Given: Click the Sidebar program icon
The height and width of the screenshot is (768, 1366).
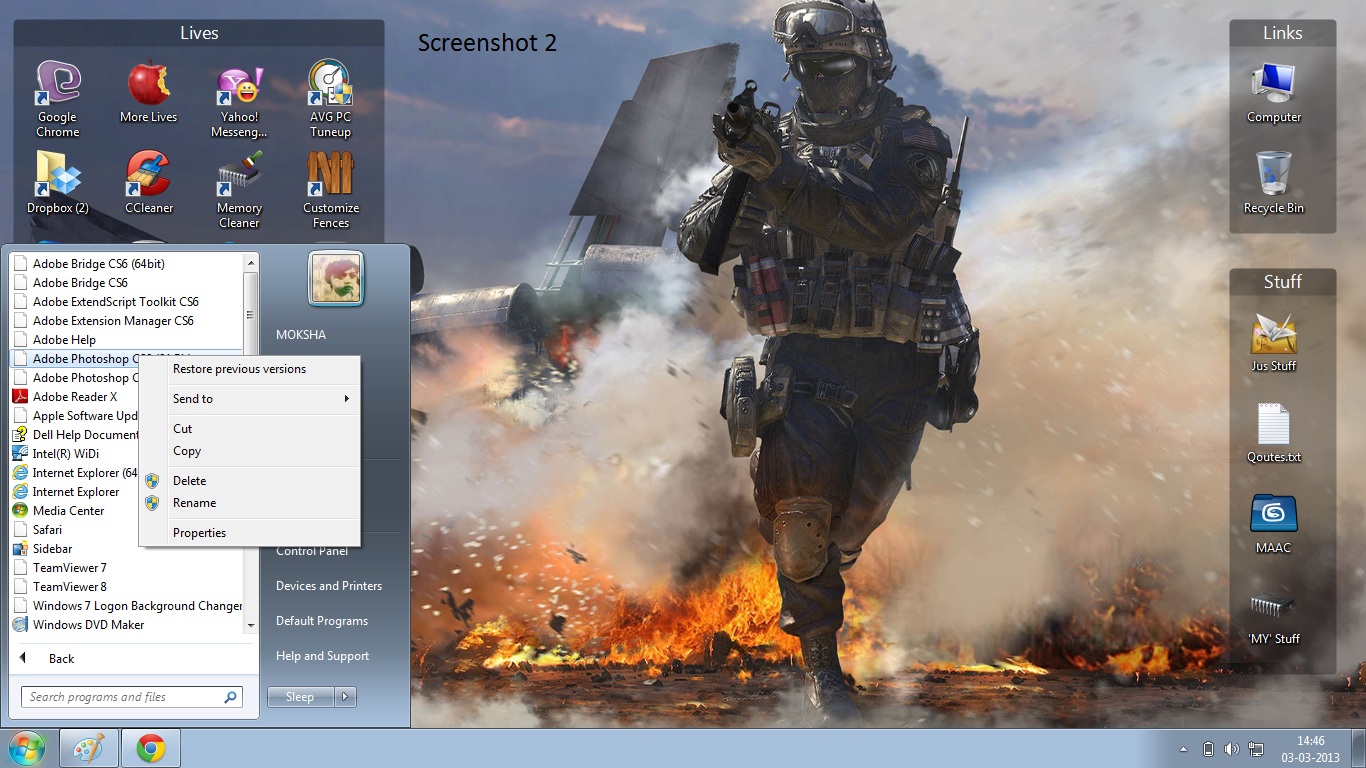Looking at the screenshot, I should coord(20,549).
